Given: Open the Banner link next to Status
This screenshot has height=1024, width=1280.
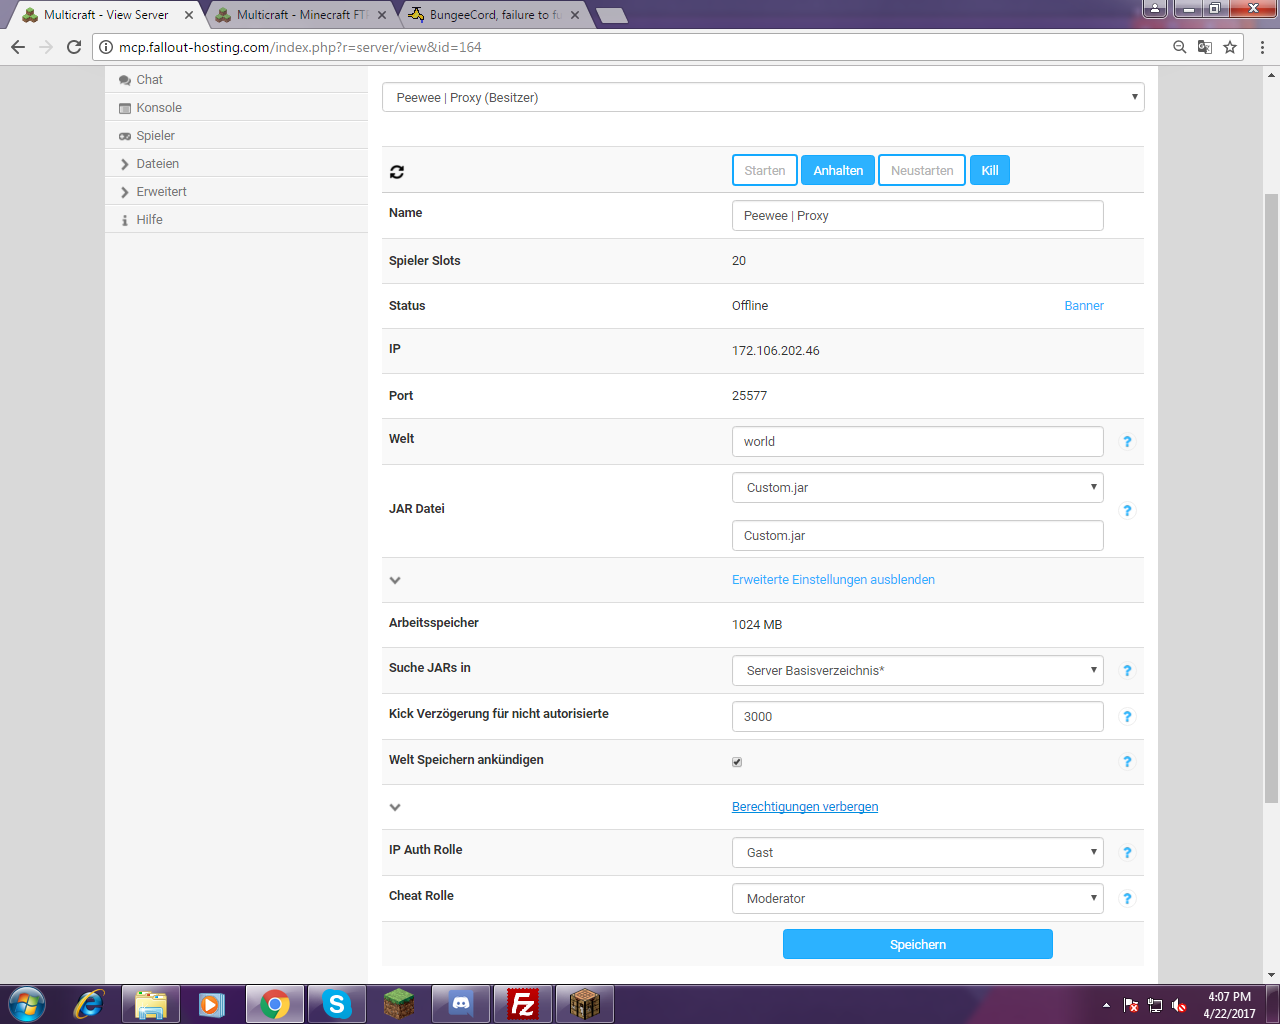Looking at the screenshot, I should [1084, 305].
